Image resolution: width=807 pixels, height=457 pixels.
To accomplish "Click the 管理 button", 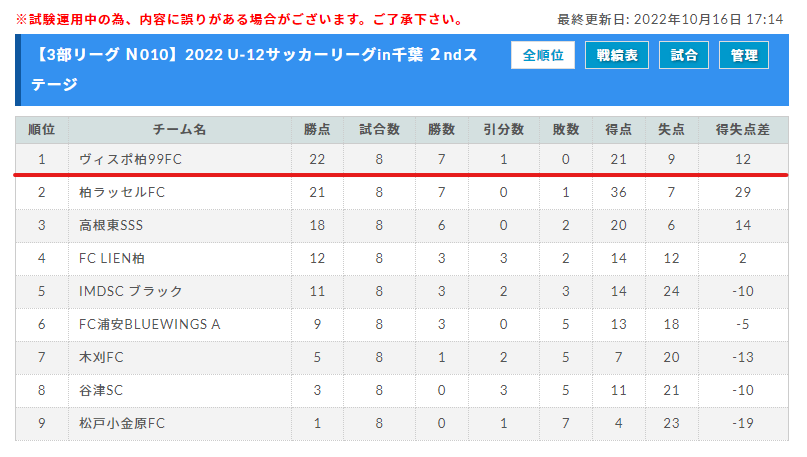I will point(744,55).
